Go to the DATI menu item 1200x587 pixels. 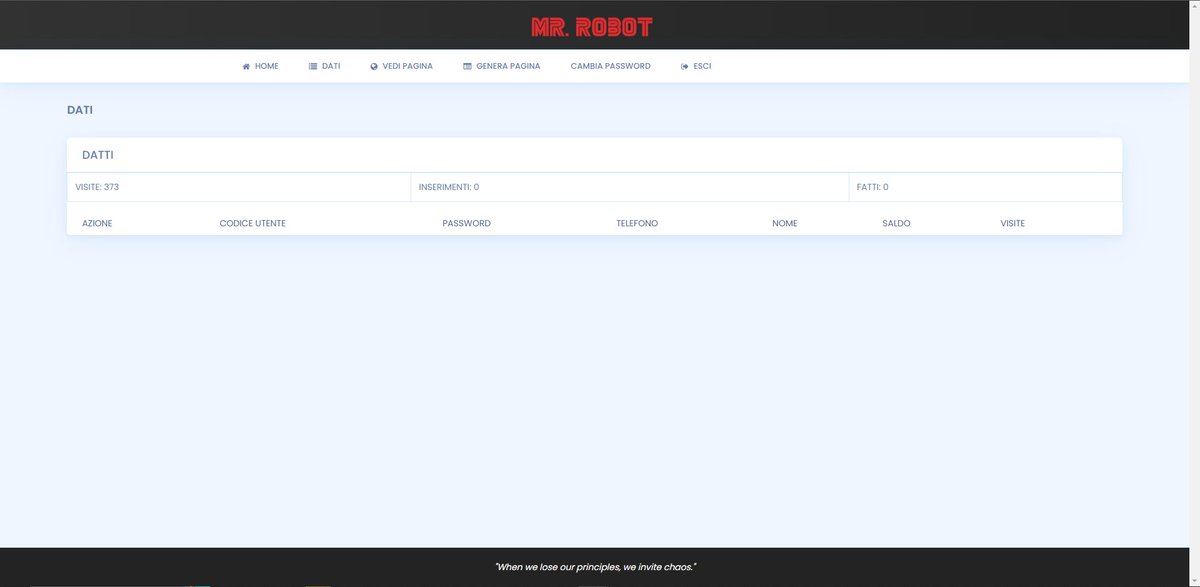(325, 66)
